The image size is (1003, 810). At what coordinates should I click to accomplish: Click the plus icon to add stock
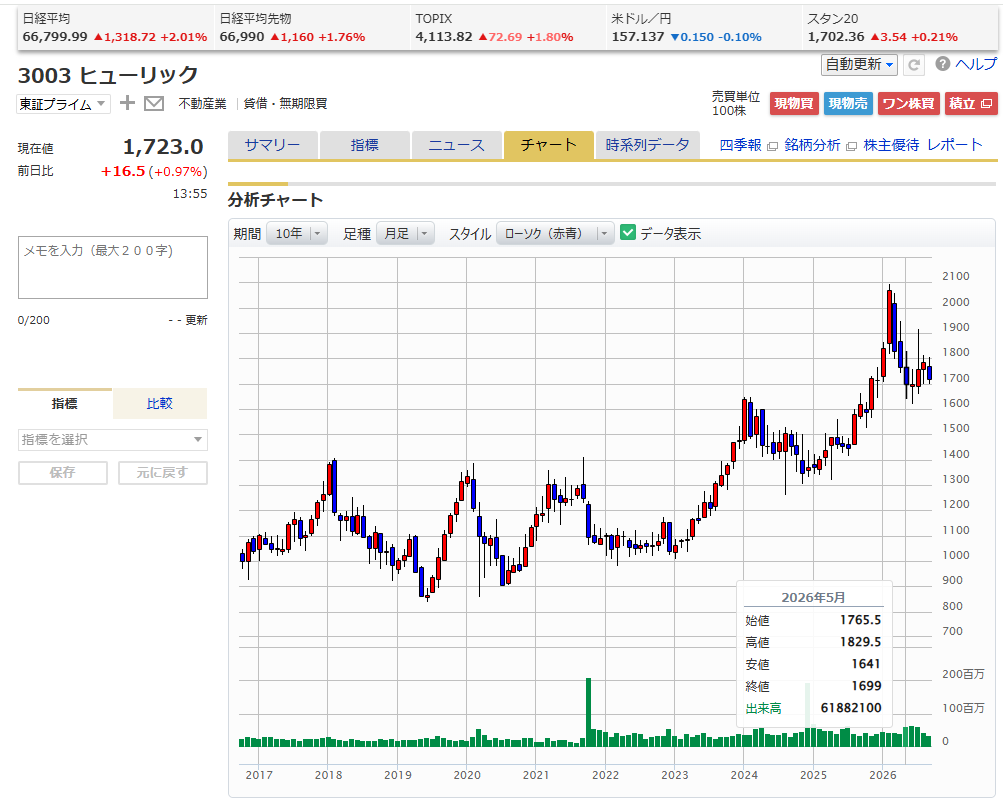(x=127, y=102)
